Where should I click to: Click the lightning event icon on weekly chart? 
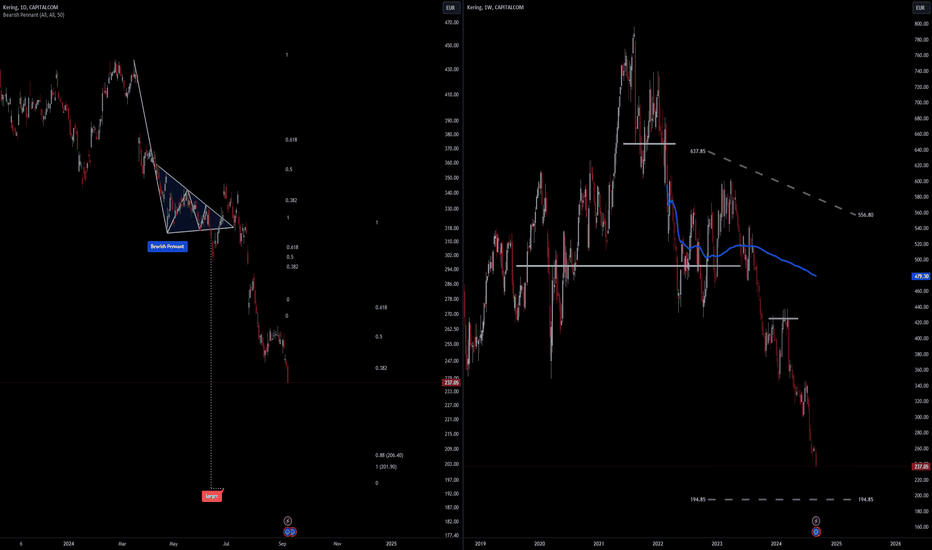816,521
